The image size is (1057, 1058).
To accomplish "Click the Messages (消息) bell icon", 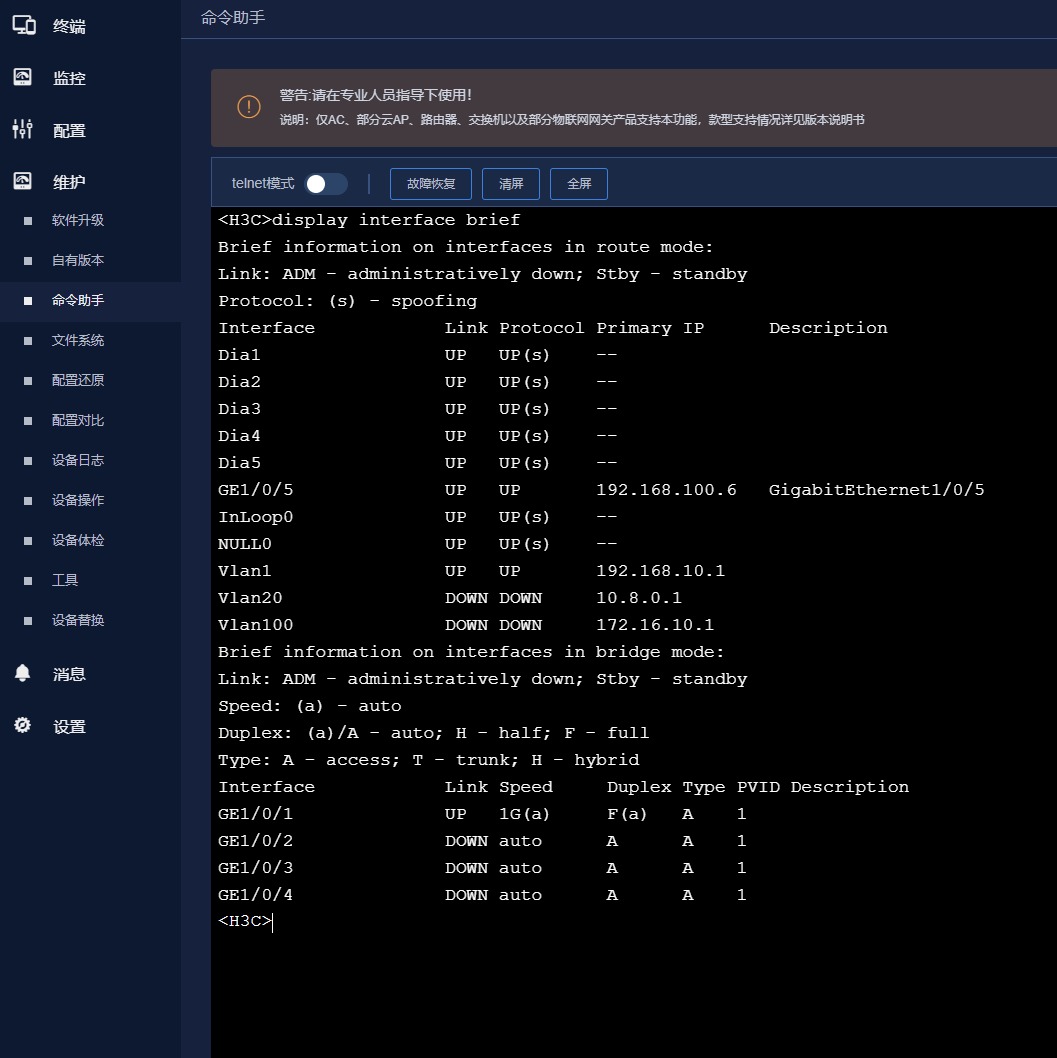I will (x=23, y=673).
